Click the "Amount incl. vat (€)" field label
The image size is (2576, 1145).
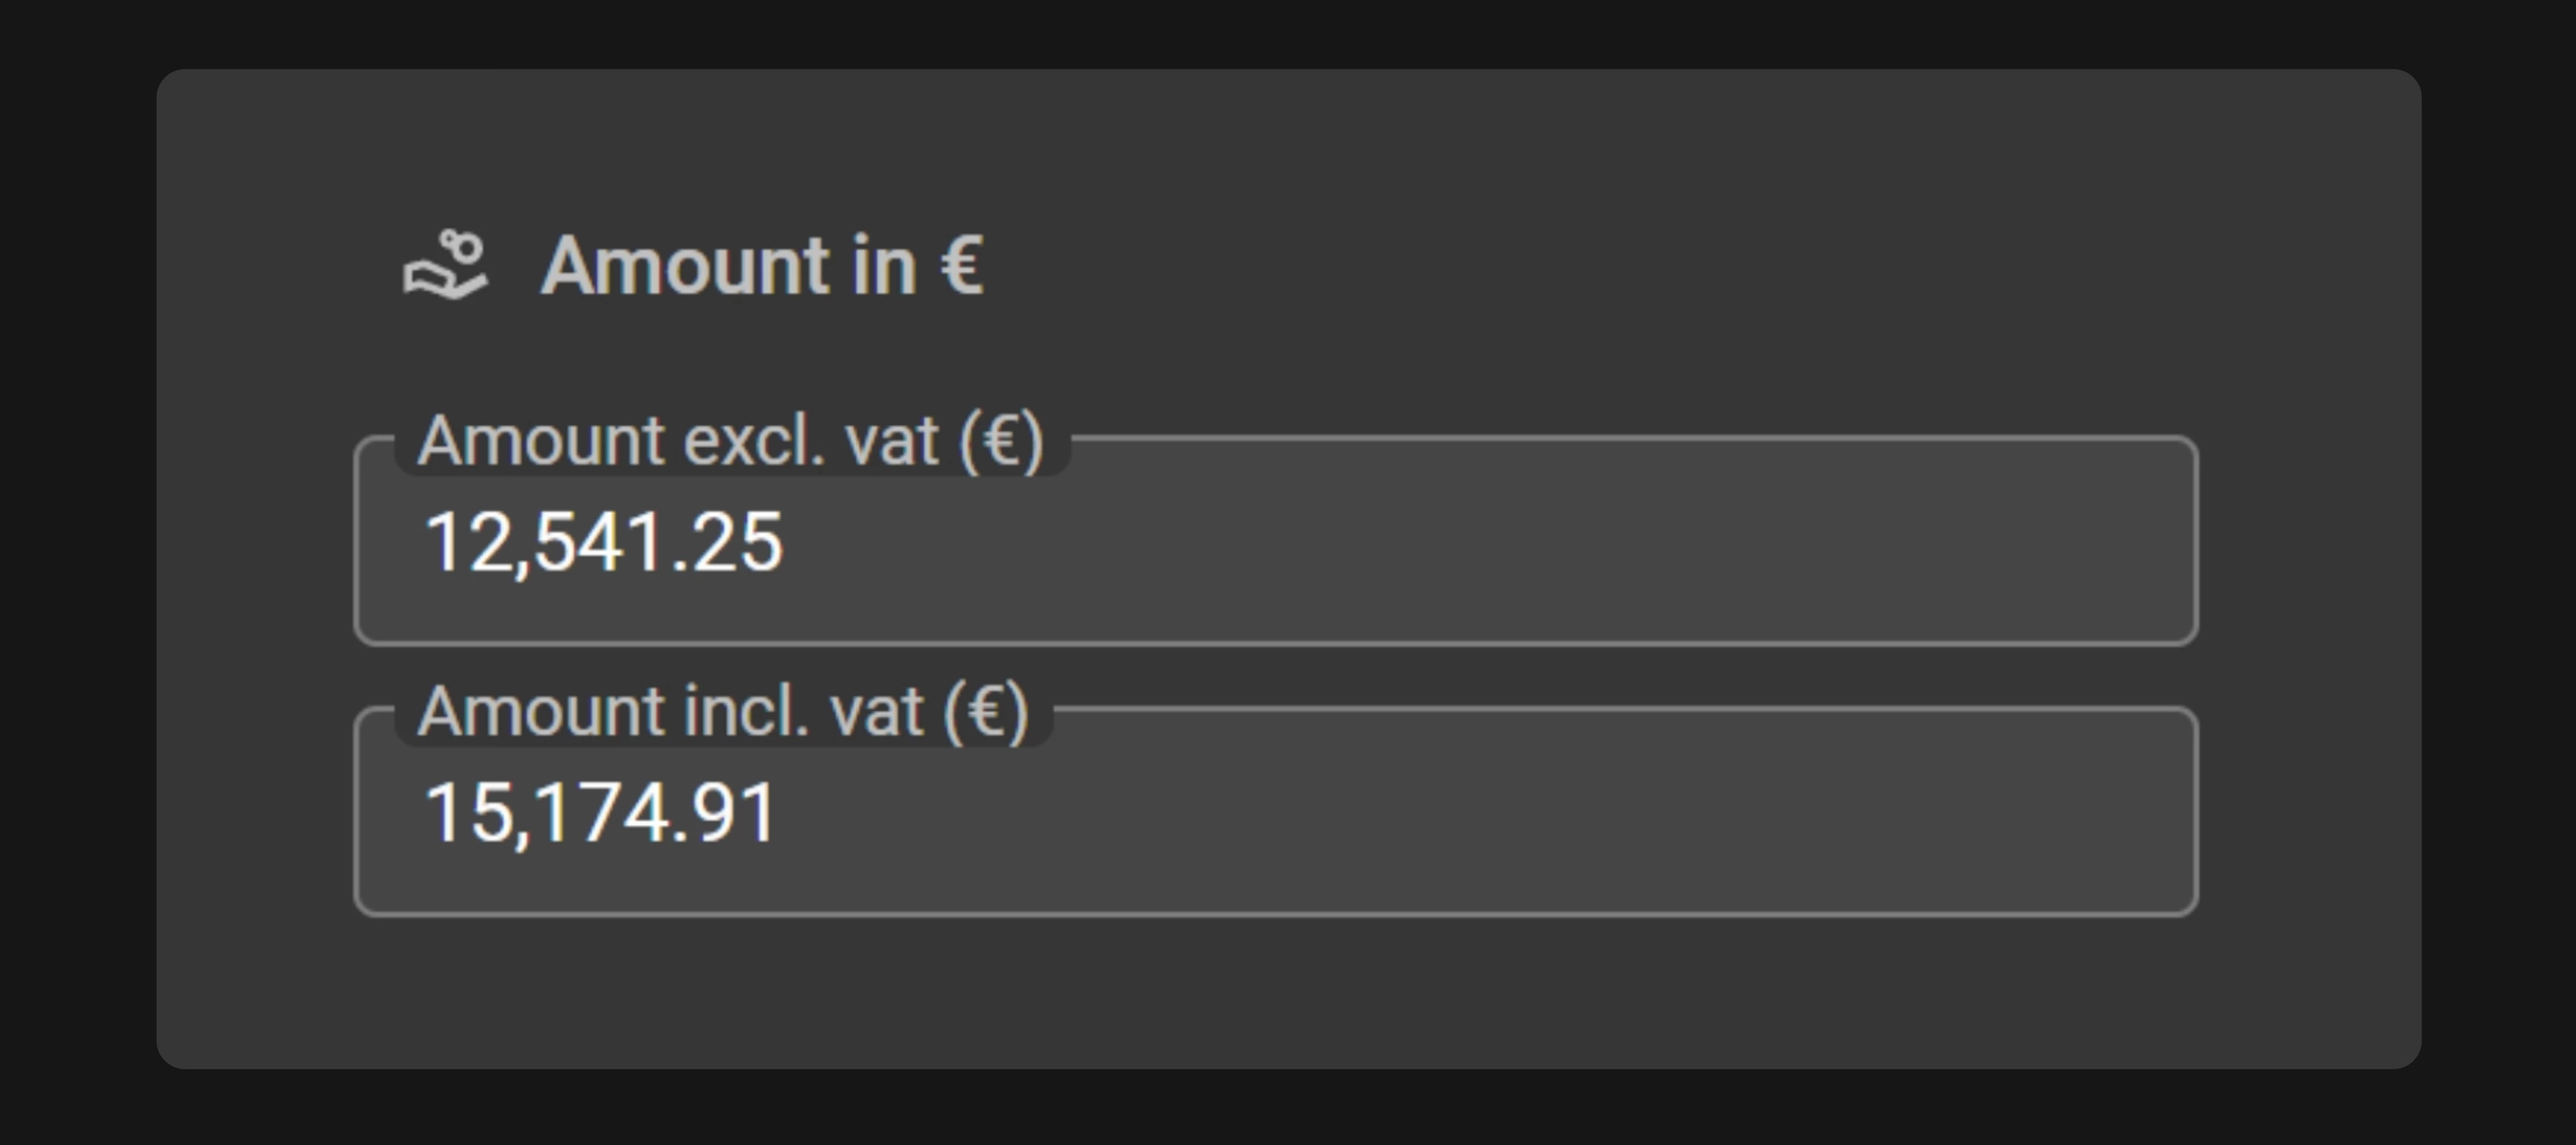pyautogui.click(x=722, y=712)
